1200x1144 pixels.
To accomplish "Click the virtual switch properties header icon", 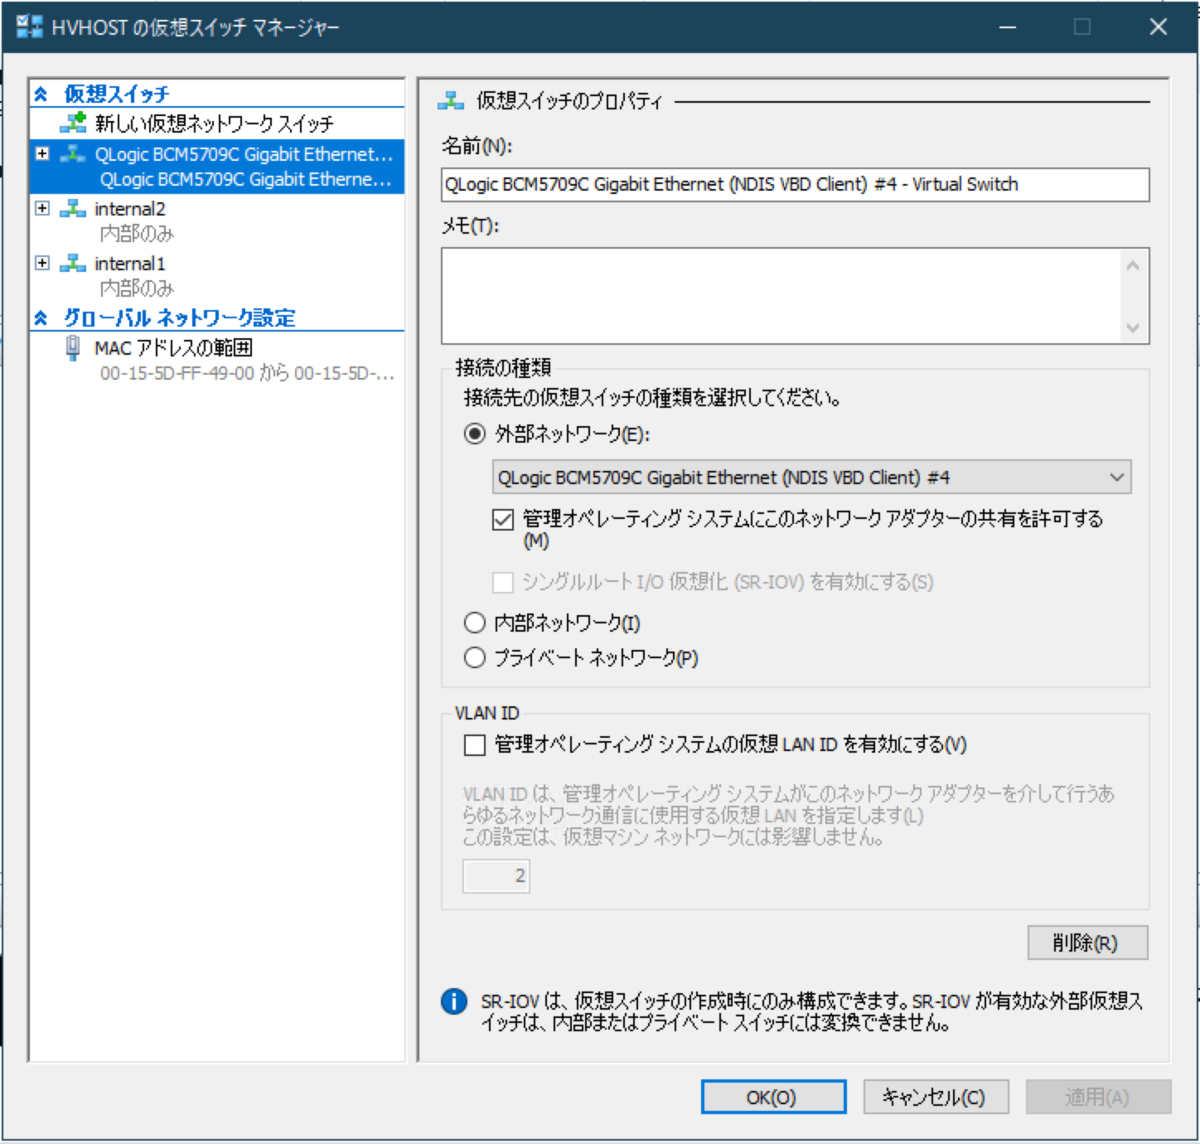I will pyautogui.click(x=451, y=100).
